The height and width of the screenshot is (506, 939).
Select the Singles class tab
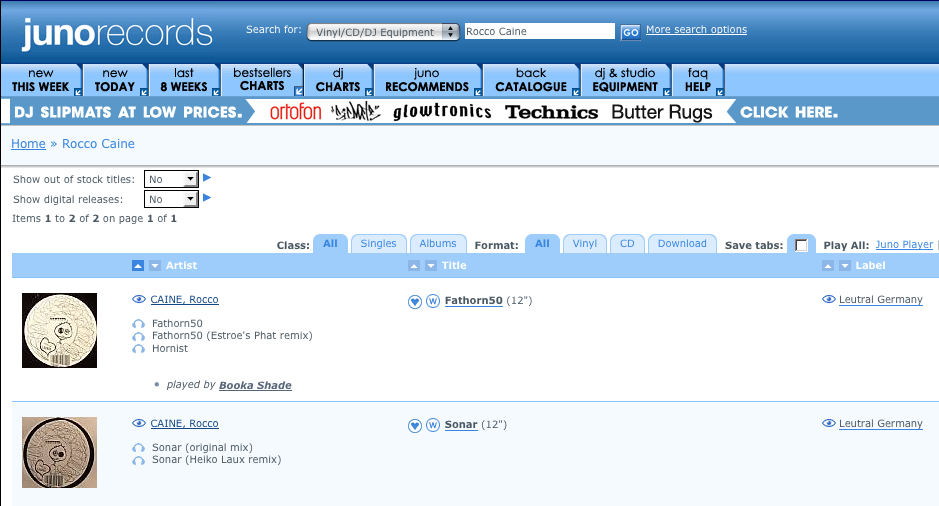[x=378, y=244]
